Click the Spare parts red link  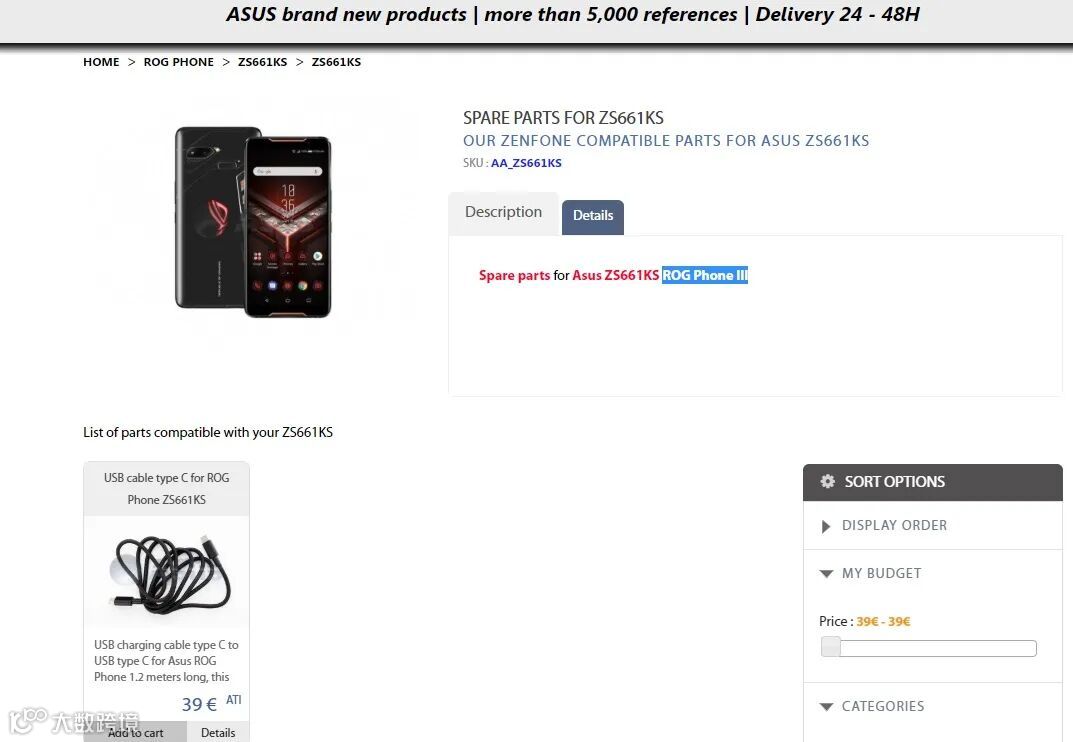pos(515,275)
